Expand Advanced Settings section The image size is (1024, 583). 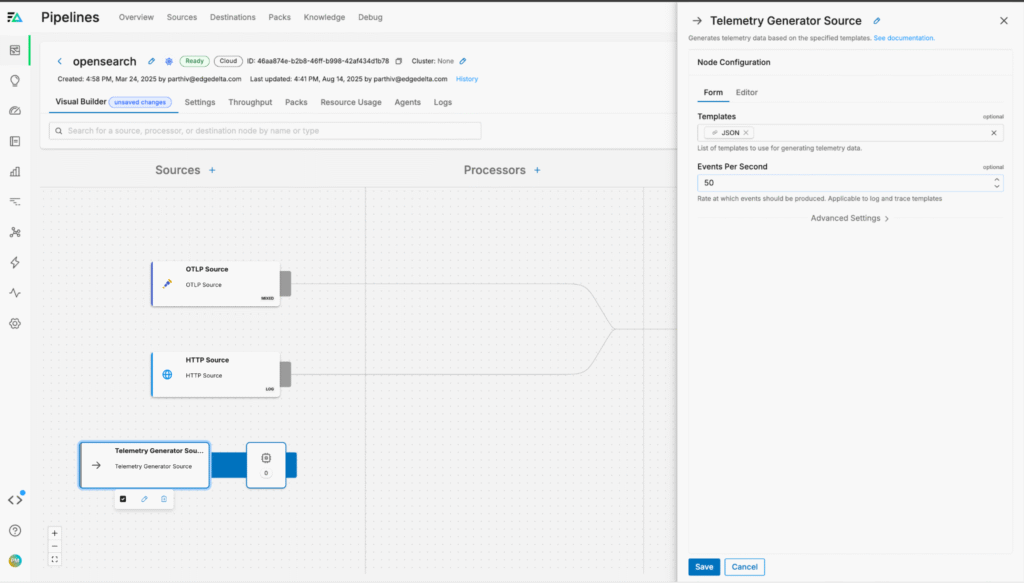click(850, 218)
